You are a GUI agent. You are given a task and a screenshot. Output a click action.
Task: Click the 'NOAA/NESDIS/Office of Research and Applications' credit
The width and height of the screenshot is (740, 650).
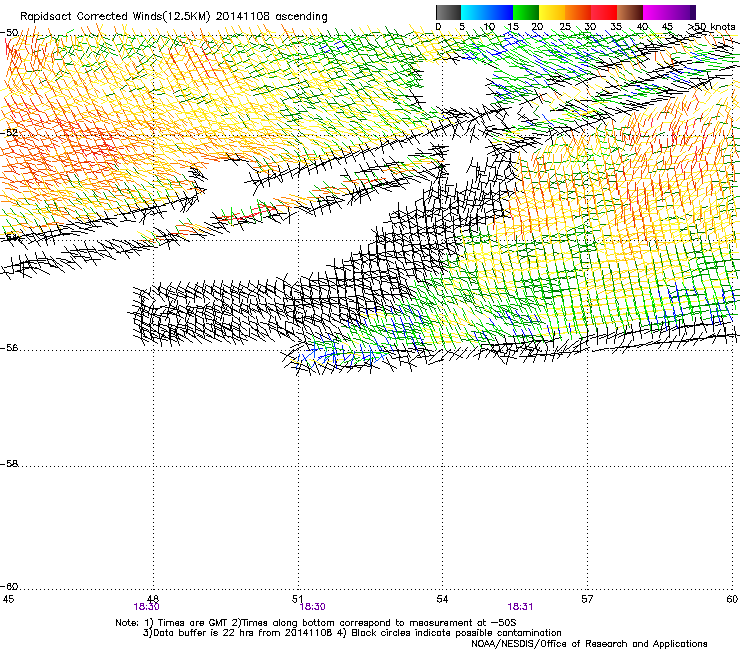(589, 644)
